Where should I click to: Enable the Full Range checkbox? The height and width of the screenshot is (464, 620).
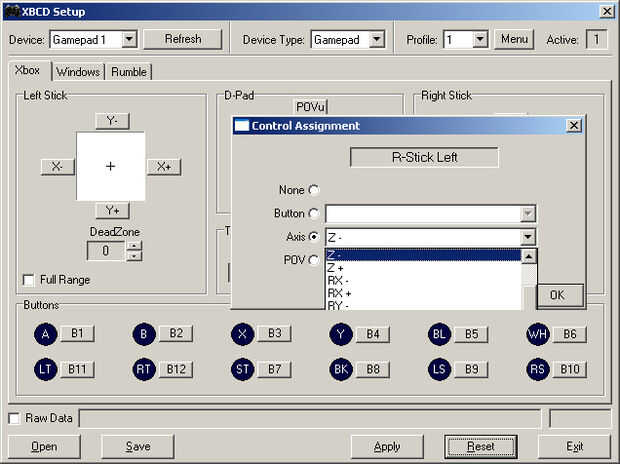pyautogui.click(x=28, y=280)
